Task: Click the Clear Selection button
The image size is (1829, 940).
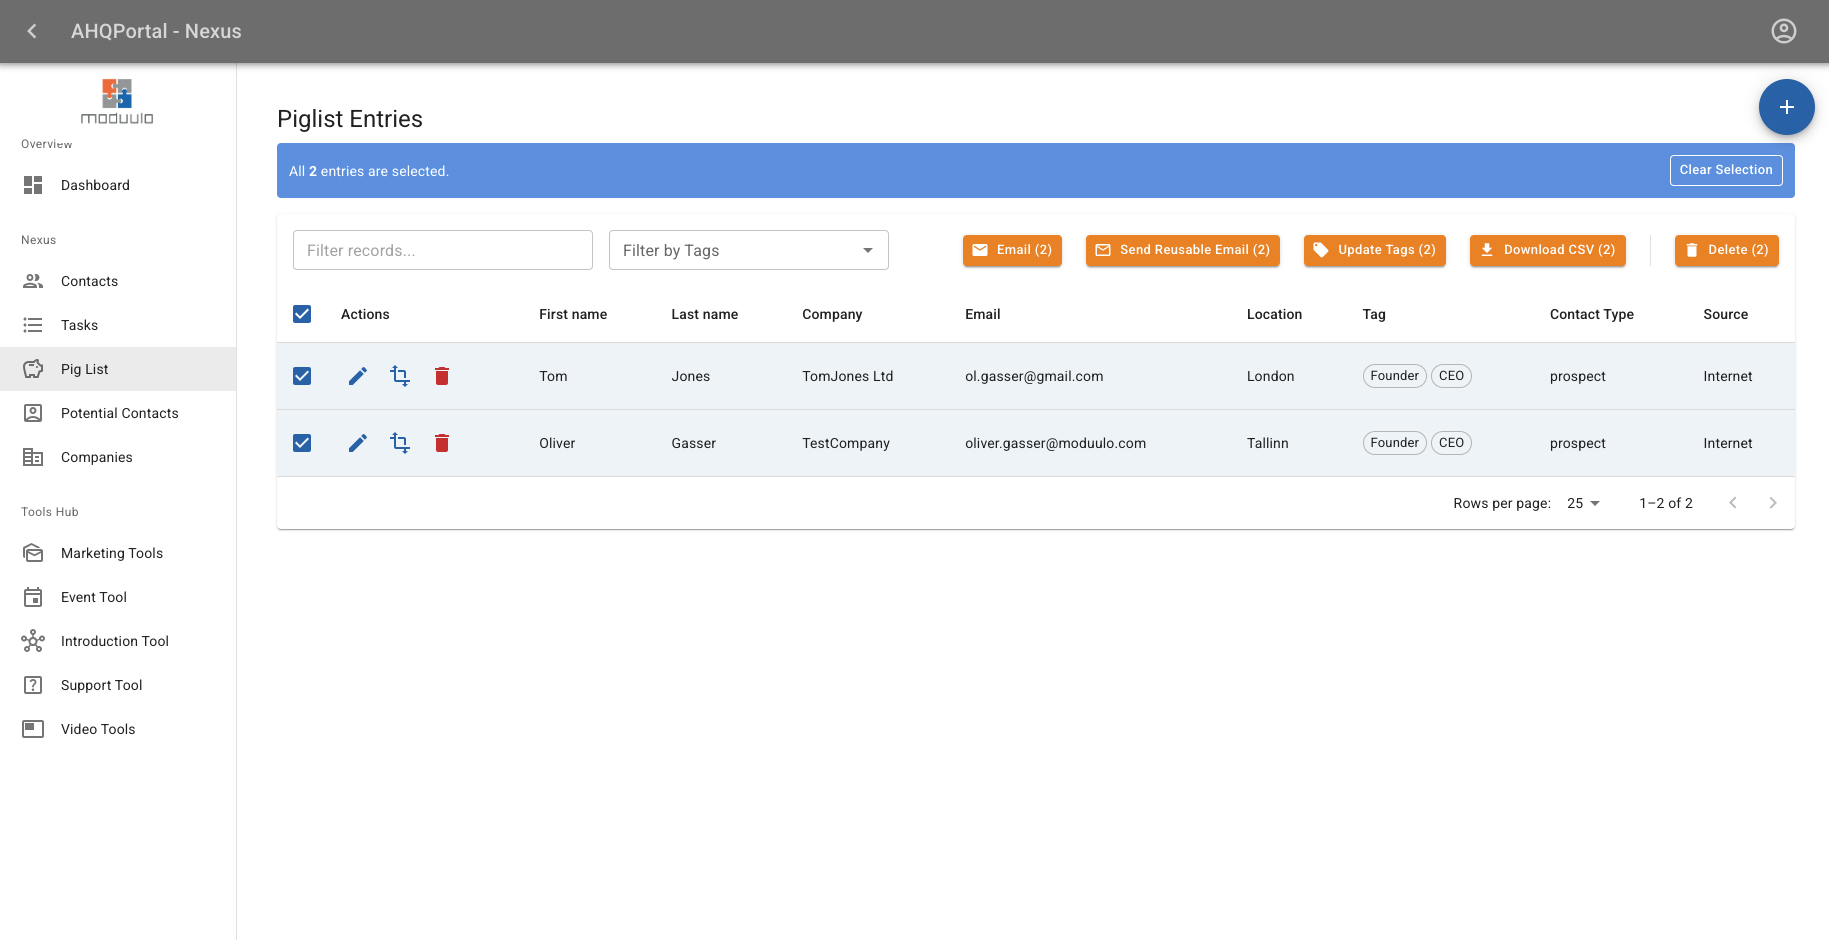Action: click(1726, 170)
